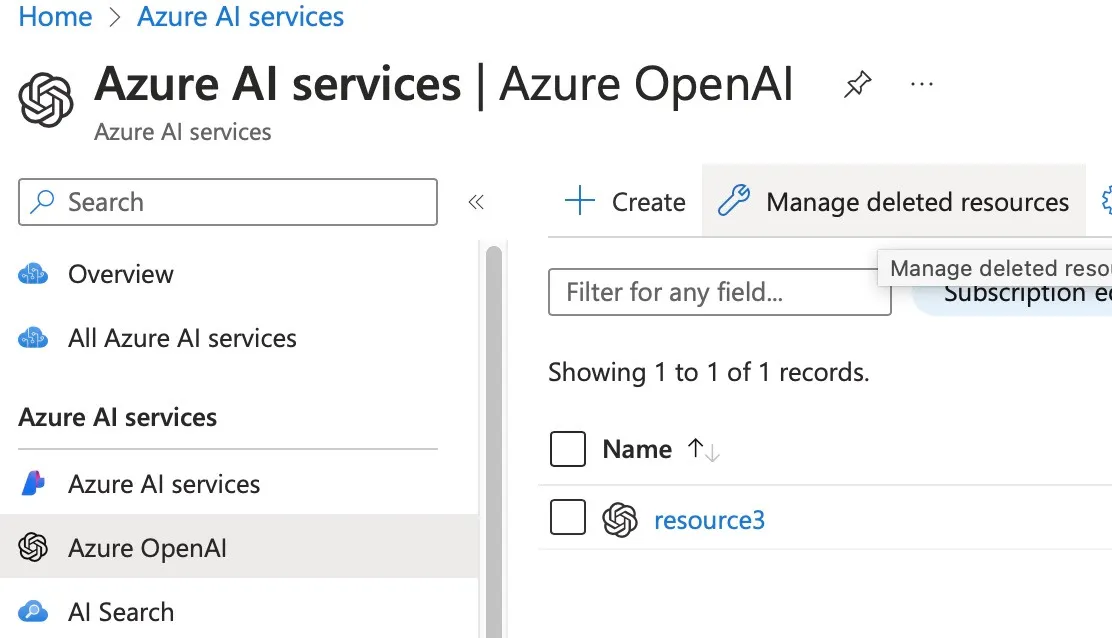Click the AI Search icon in sidebar
Image resolution: width=1112 pixels, height=638 pixels.
pyautogui.click(x=34, y=612)
